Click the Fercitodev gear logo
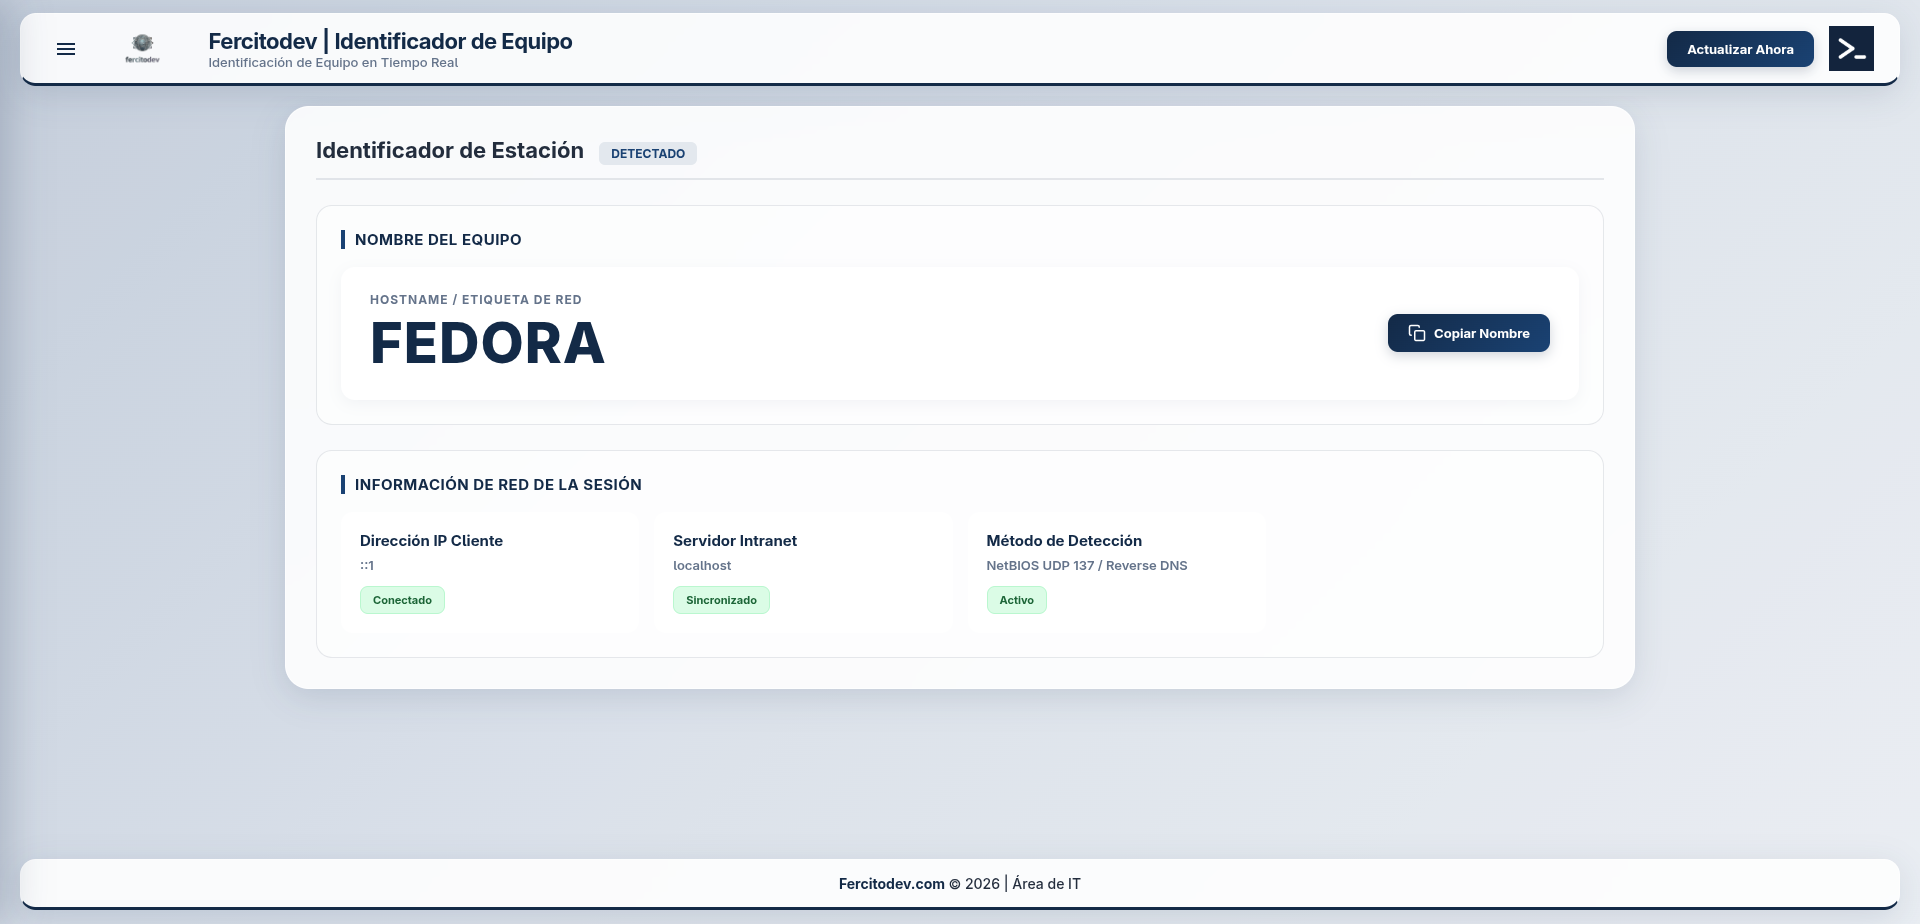Image resolution: width=1920 pixels, height=924 pixels. pyautogui.click(x=142, y=48)
